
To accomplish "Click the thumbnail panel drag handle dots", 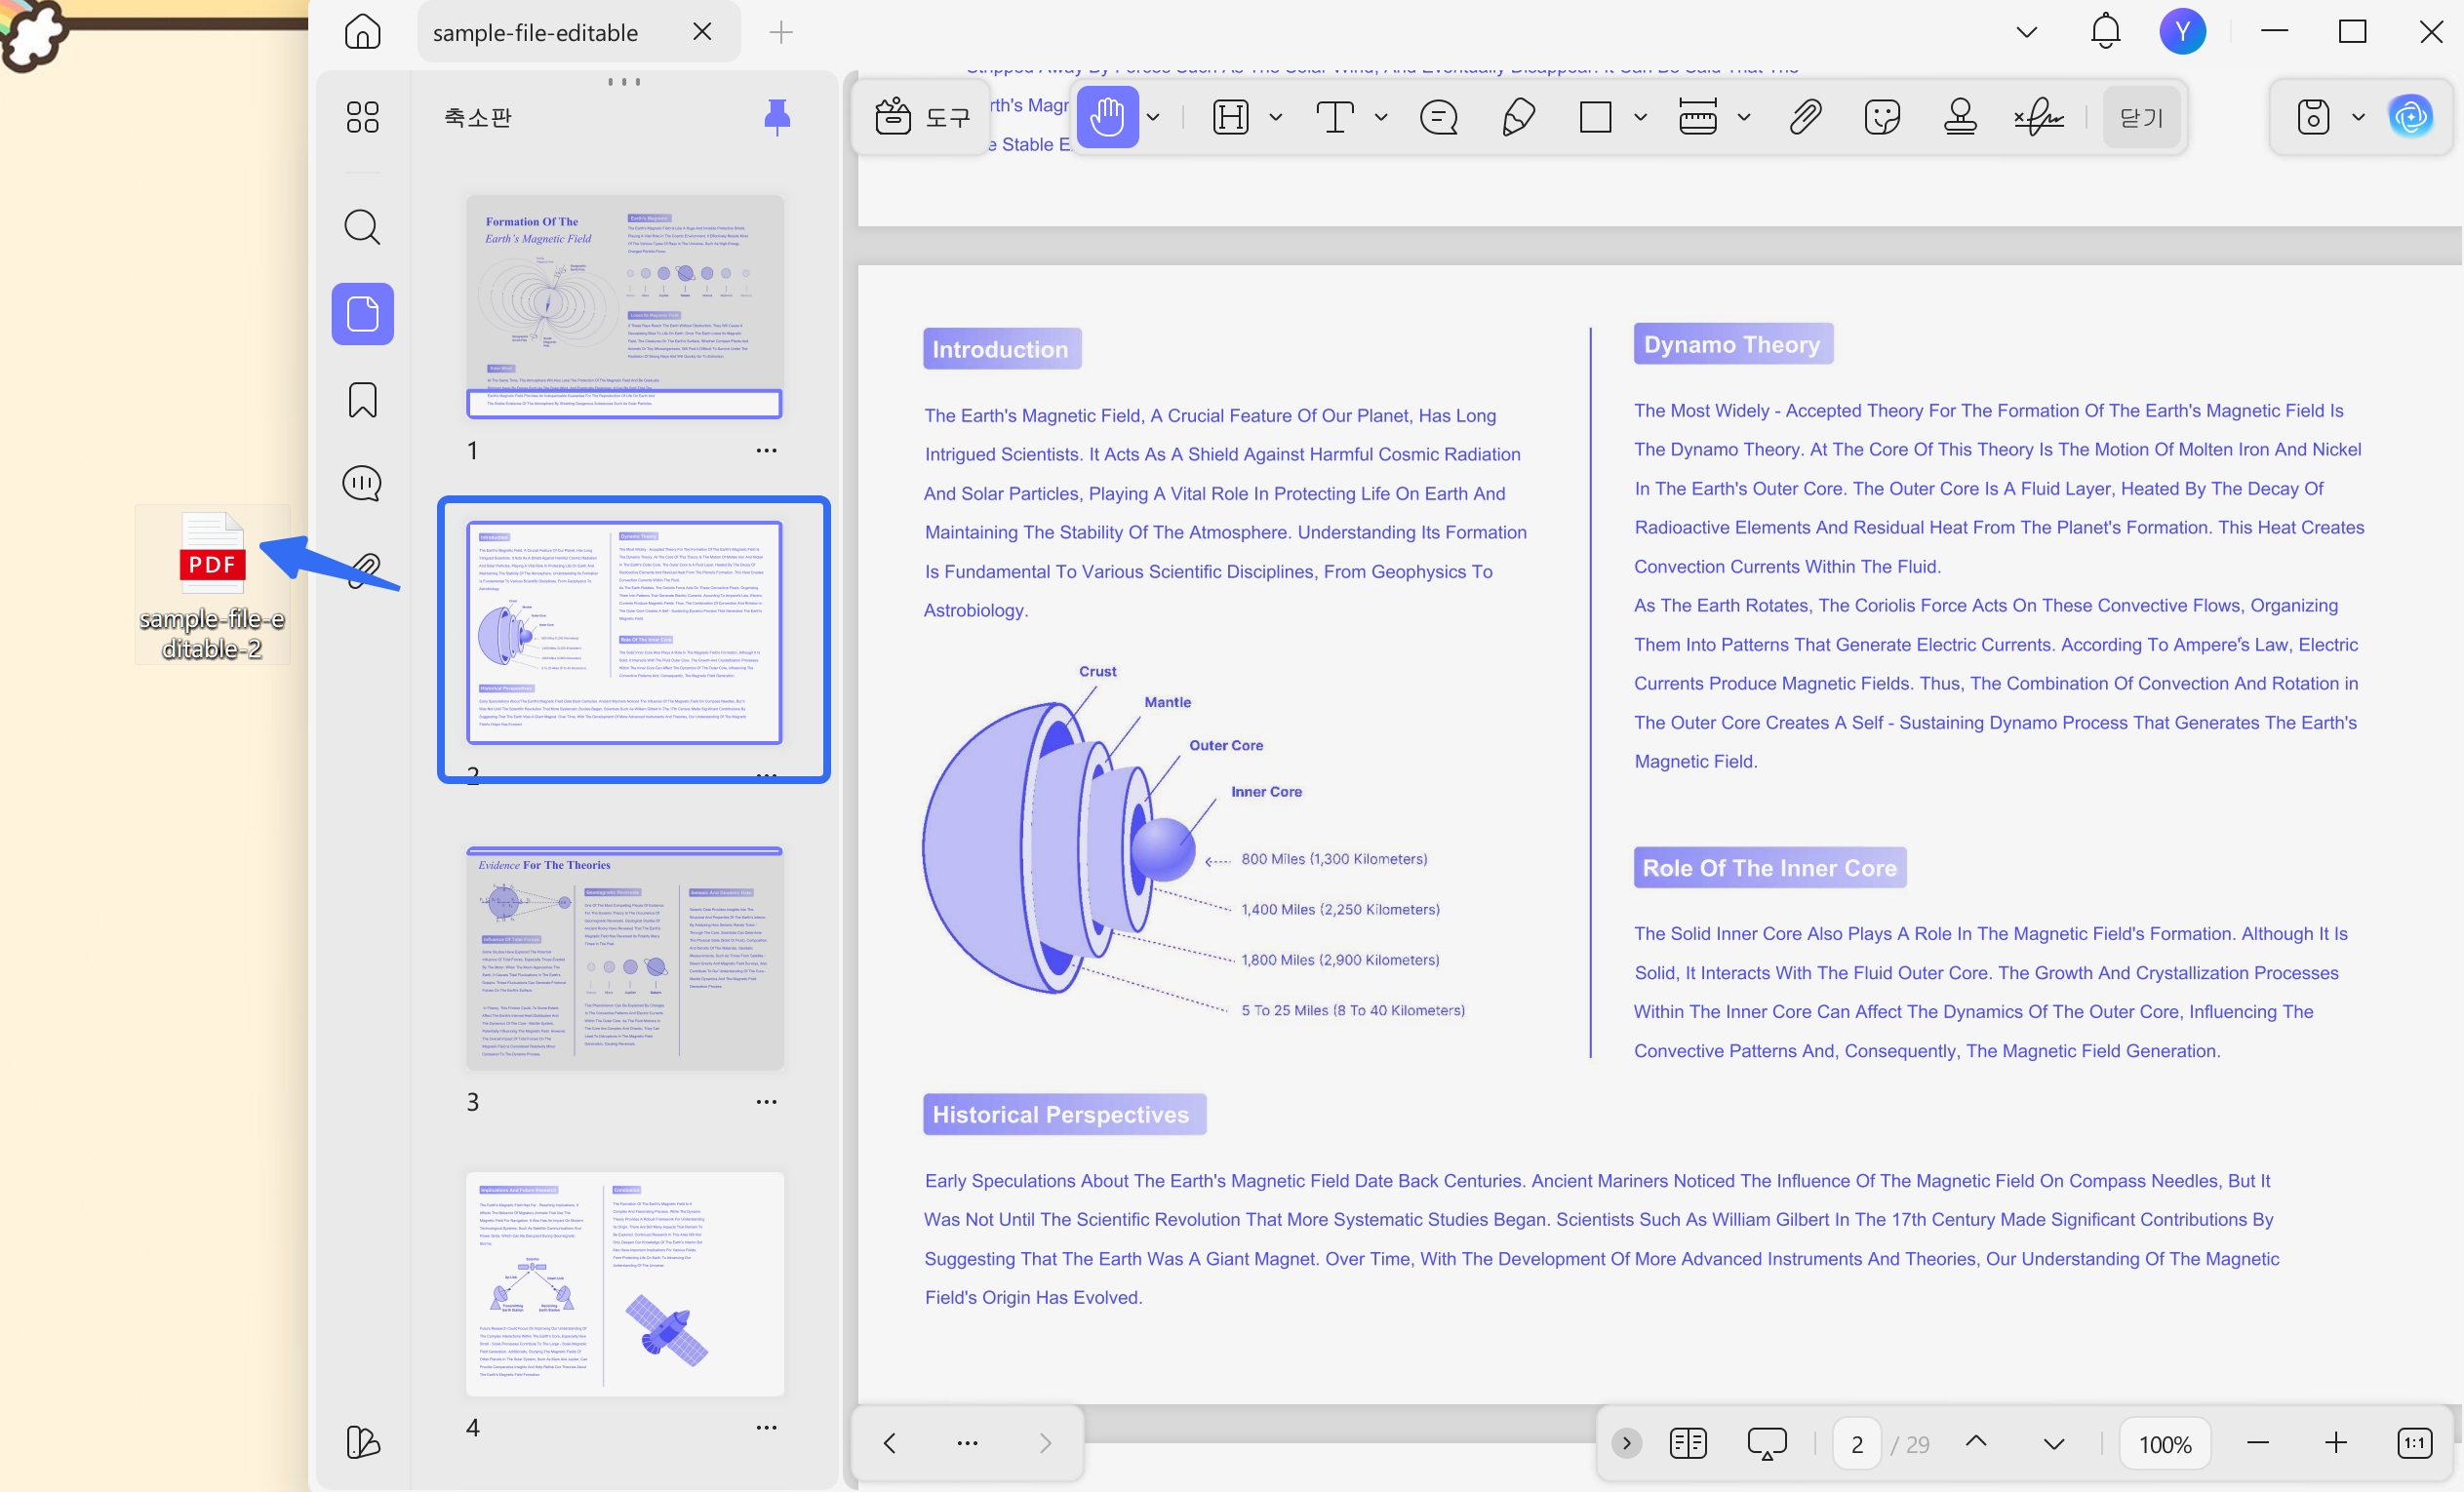I will coord(624,81).
